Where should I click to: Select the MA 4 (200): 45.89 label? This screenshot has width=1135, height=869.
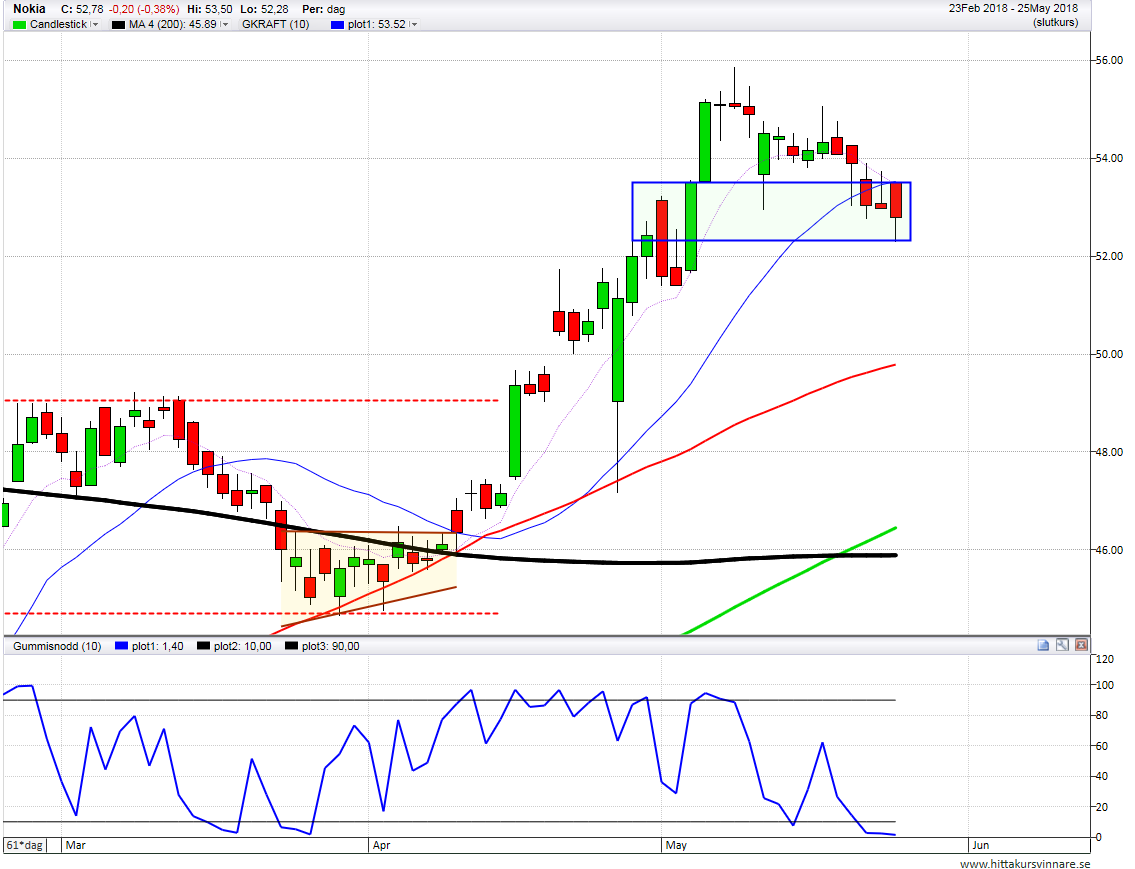click(x=173, y=25)
